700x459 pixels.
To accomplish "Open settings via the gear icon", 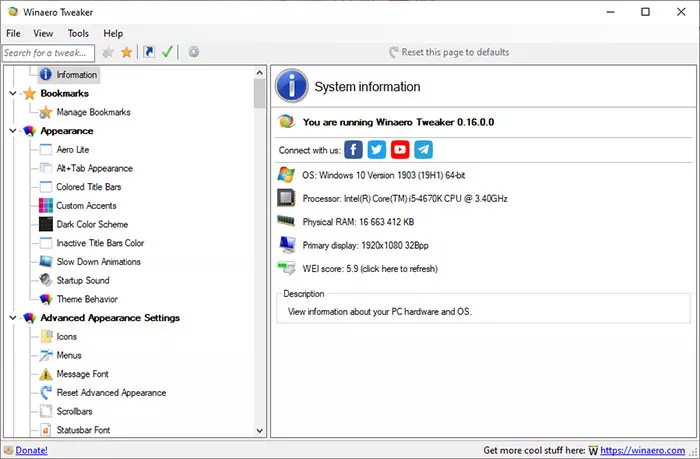I will pos(193,52).
